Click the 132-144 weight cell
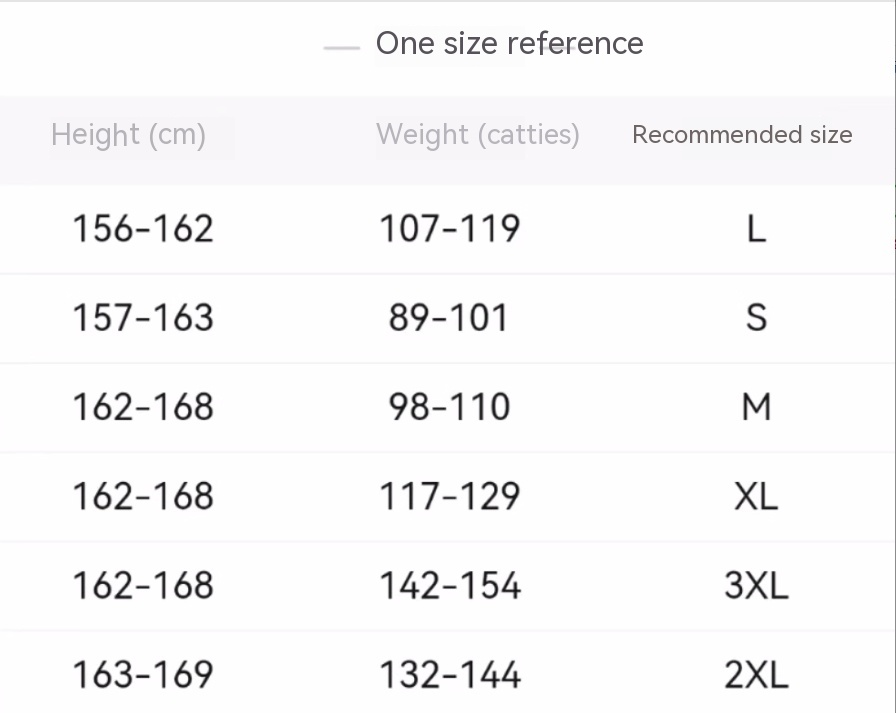 pyautogui.click(x=450, y=675)
